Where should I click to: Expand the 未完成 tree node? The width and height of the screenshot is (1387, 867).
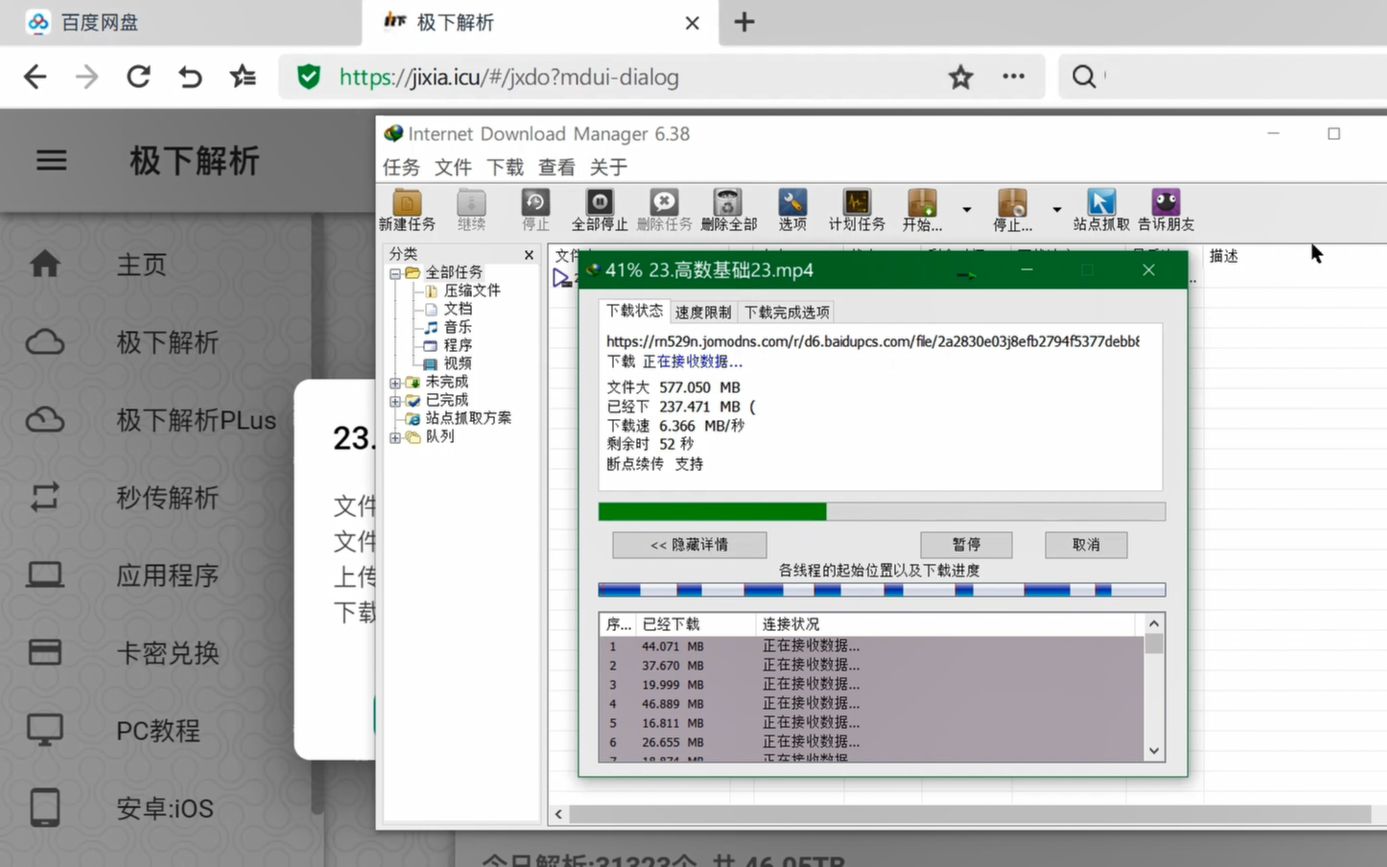395,382
